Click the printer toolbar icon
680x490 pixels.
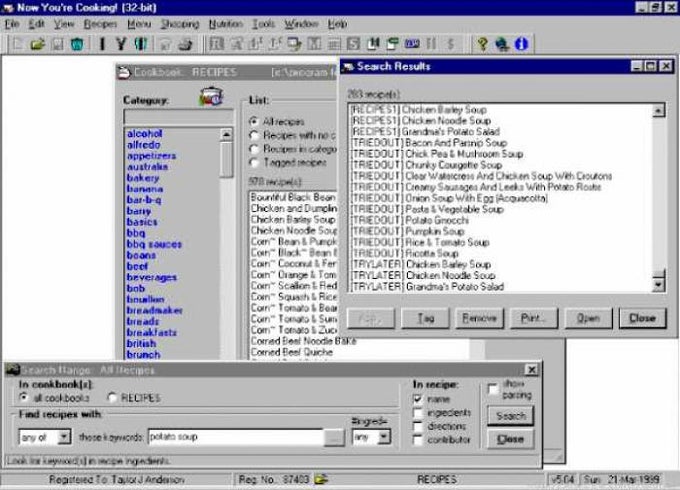coord(186,44)
